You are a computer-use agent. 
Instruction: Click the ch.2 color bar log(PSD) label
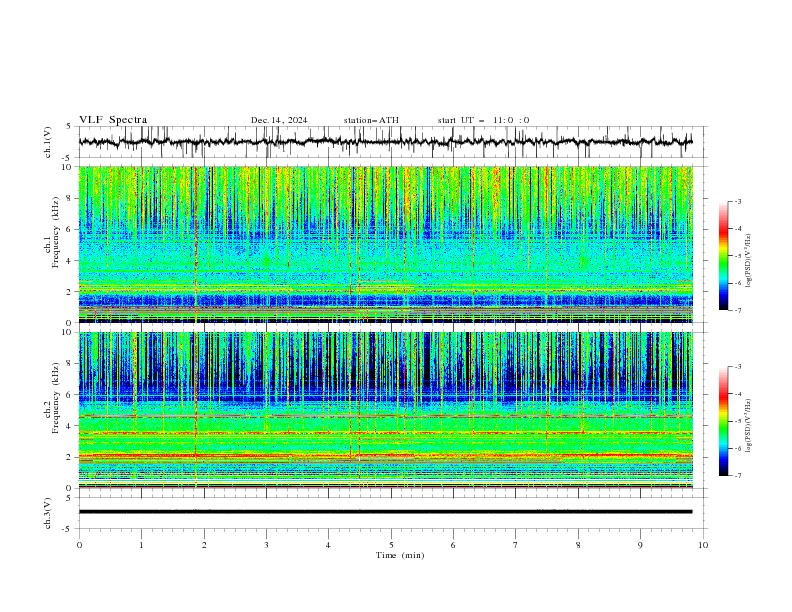click(x=749, y=425)
